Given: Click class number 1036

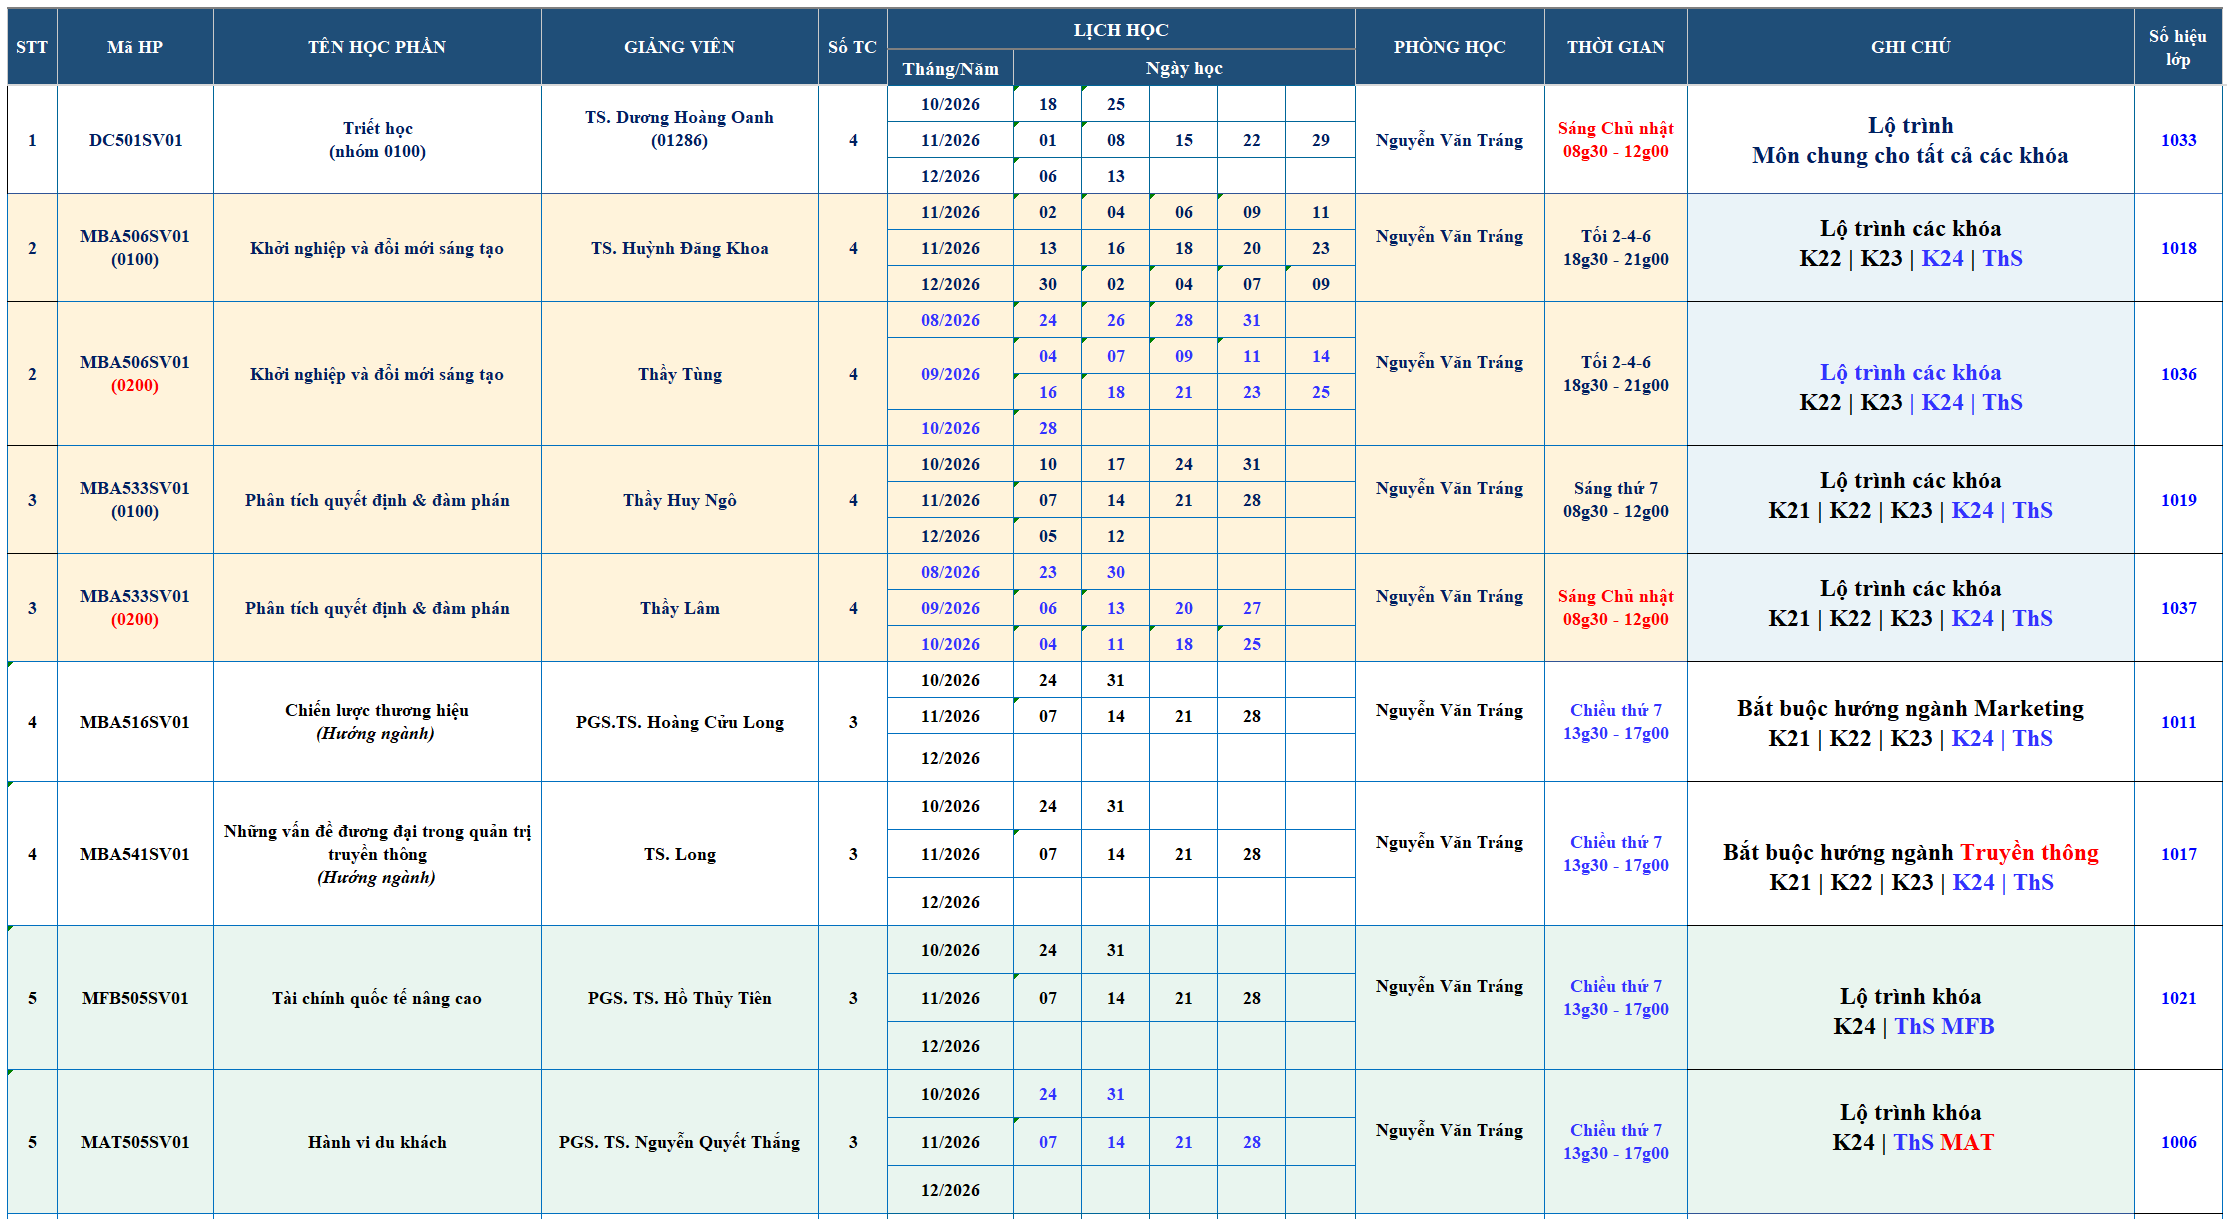Looking at the screenshot, I should tap(2178, 374).
